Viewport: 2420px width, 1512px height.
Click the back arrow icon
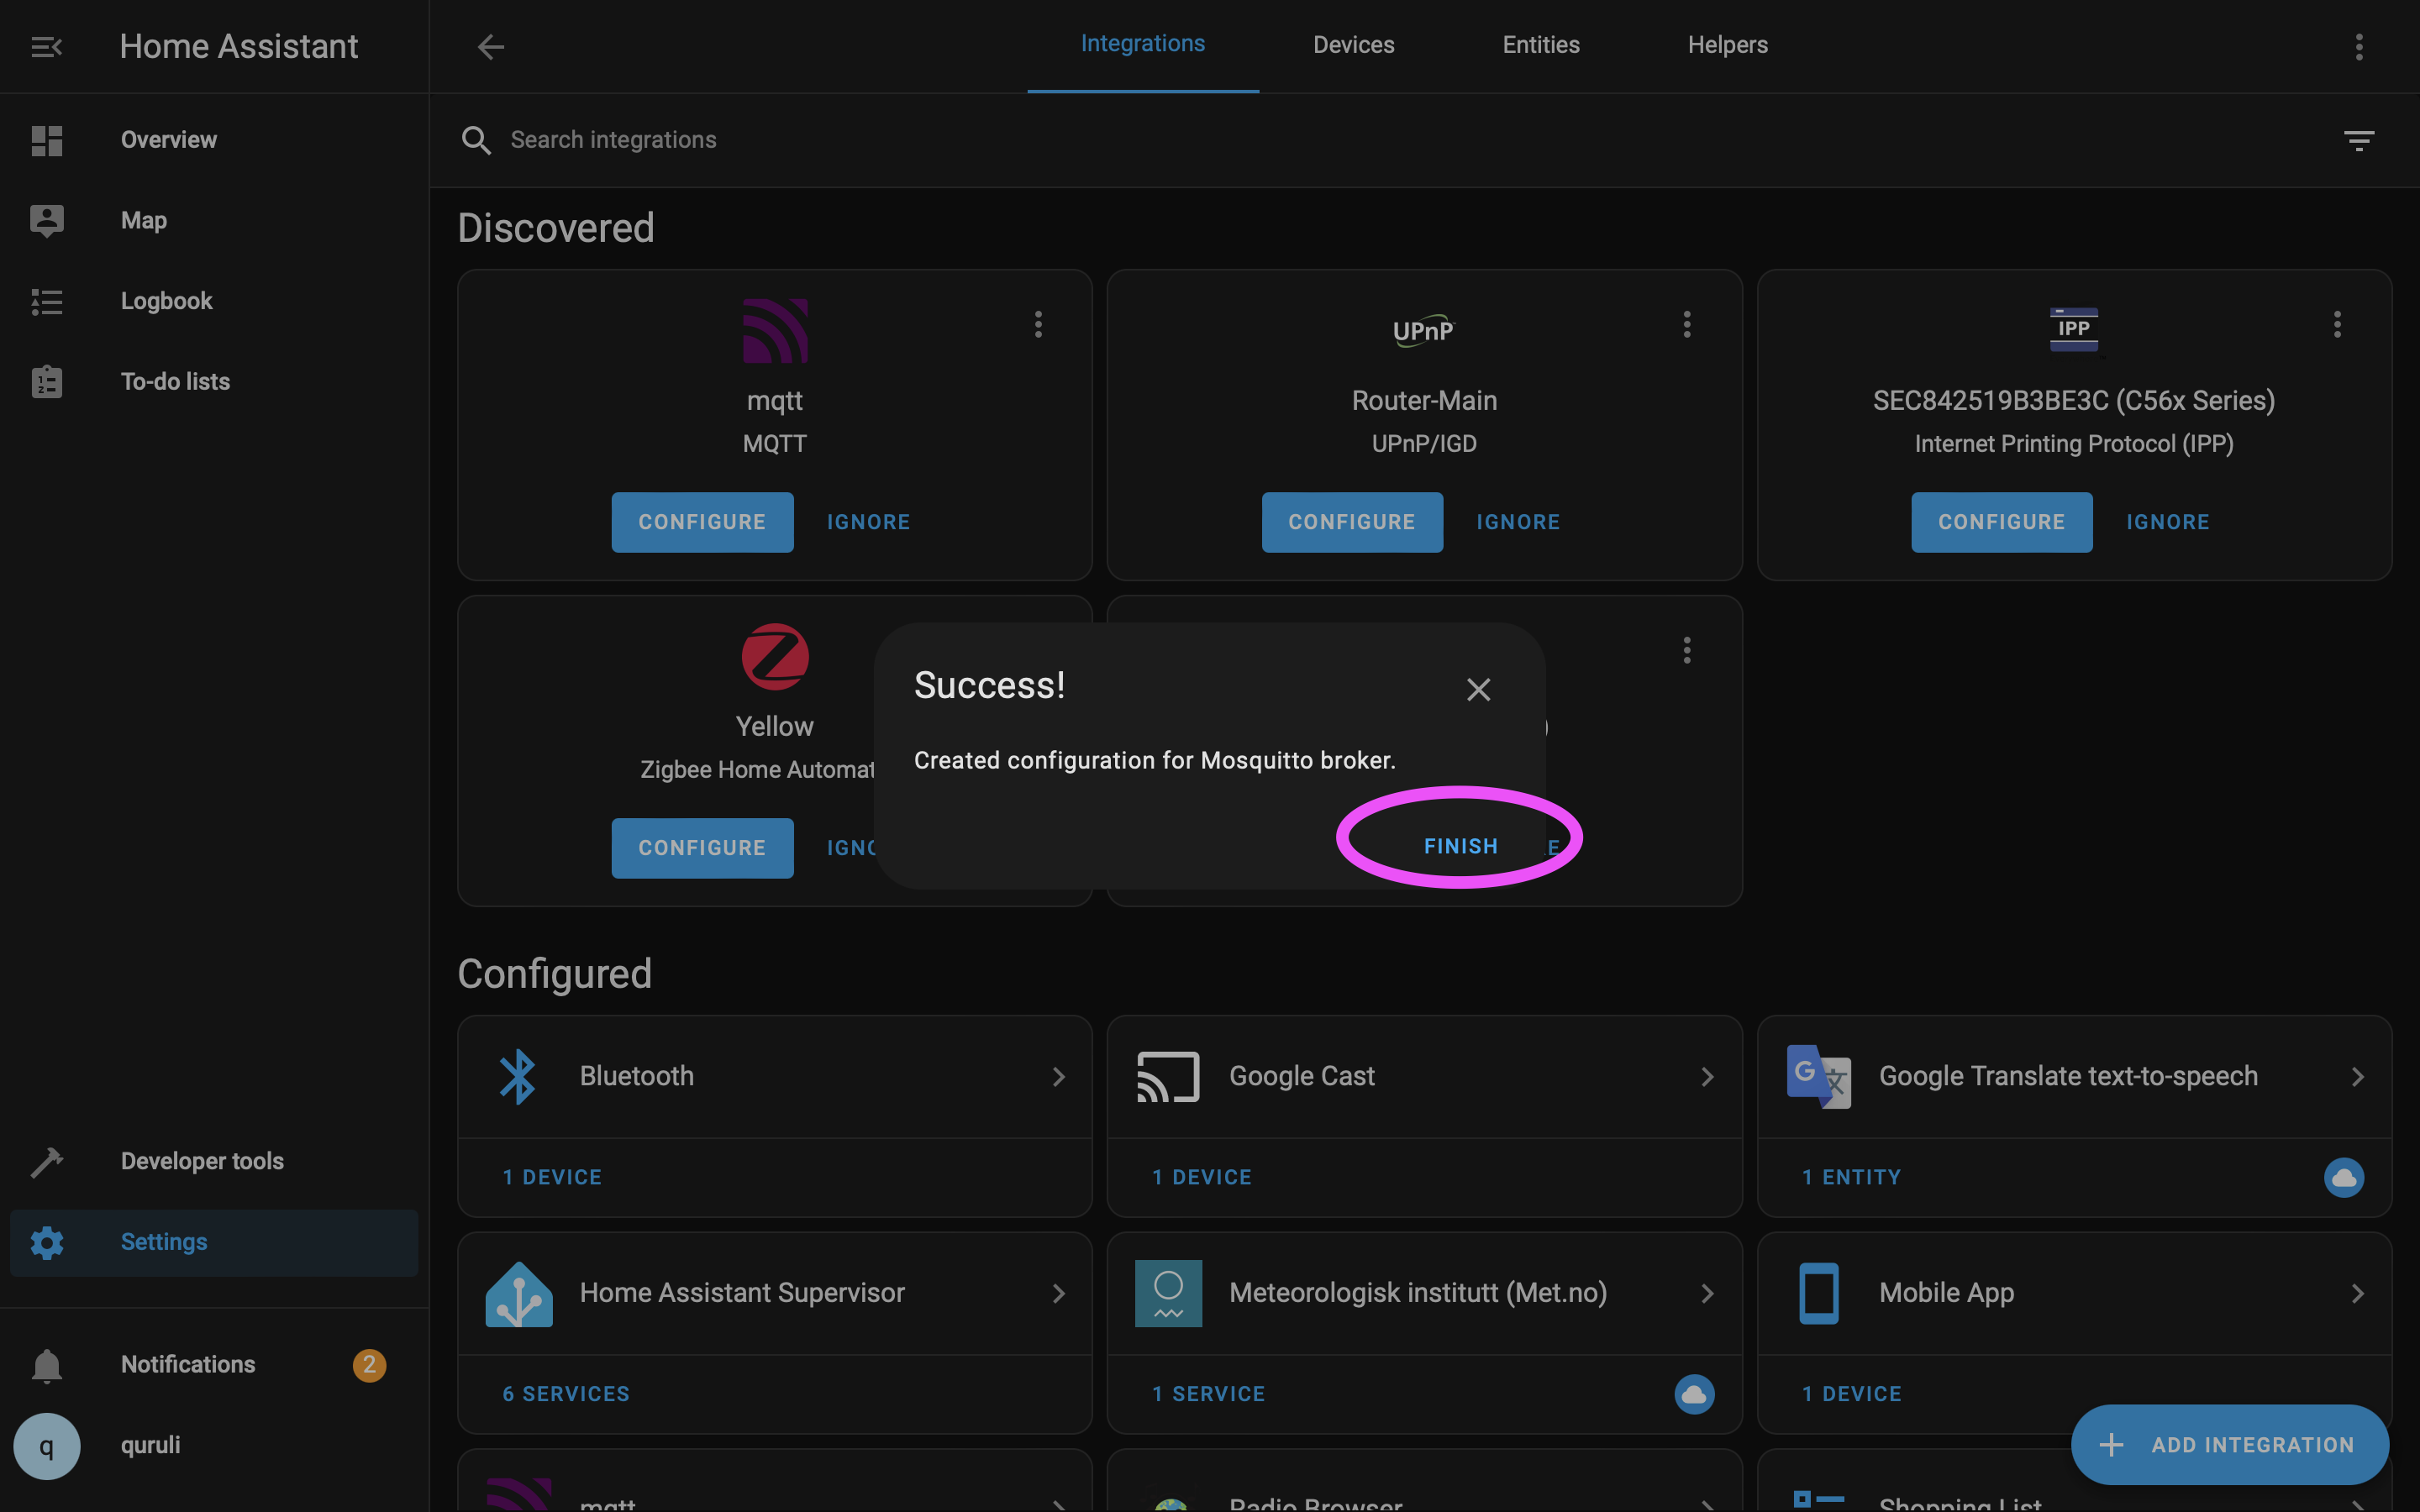point(490,47)
